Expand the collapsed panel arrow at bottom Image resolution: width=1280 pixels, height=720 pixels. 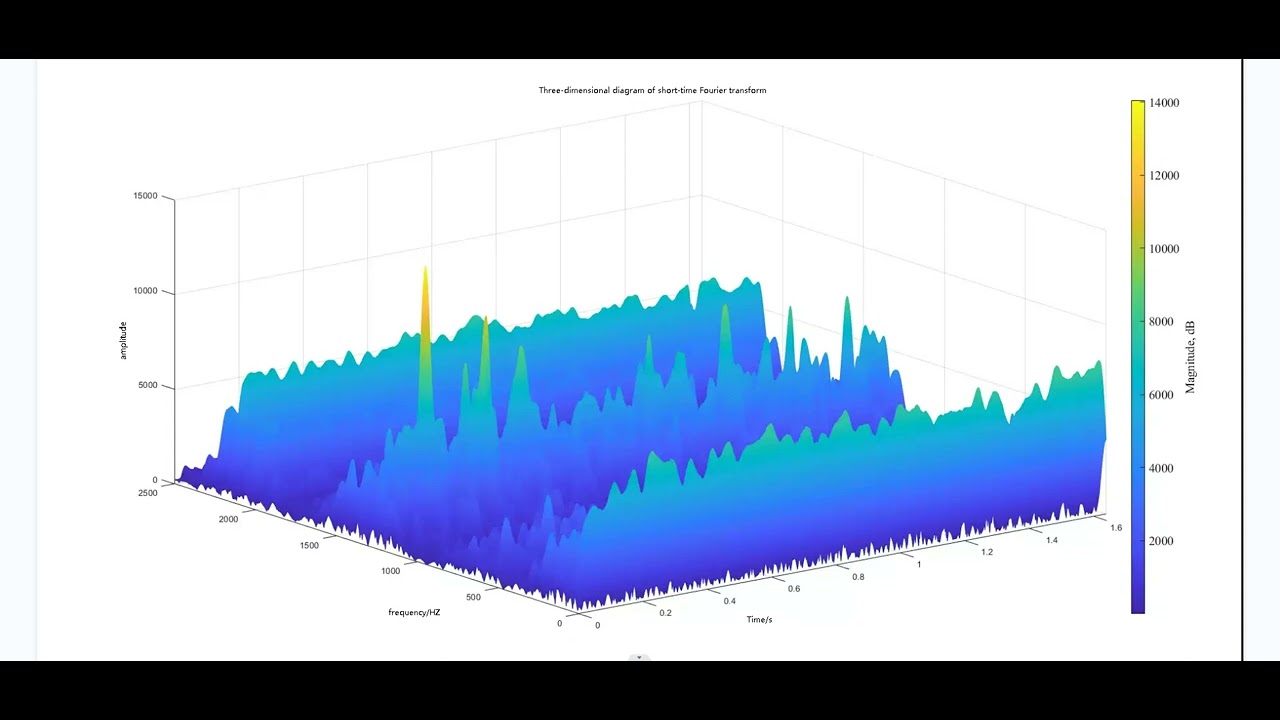pos(639,657)
